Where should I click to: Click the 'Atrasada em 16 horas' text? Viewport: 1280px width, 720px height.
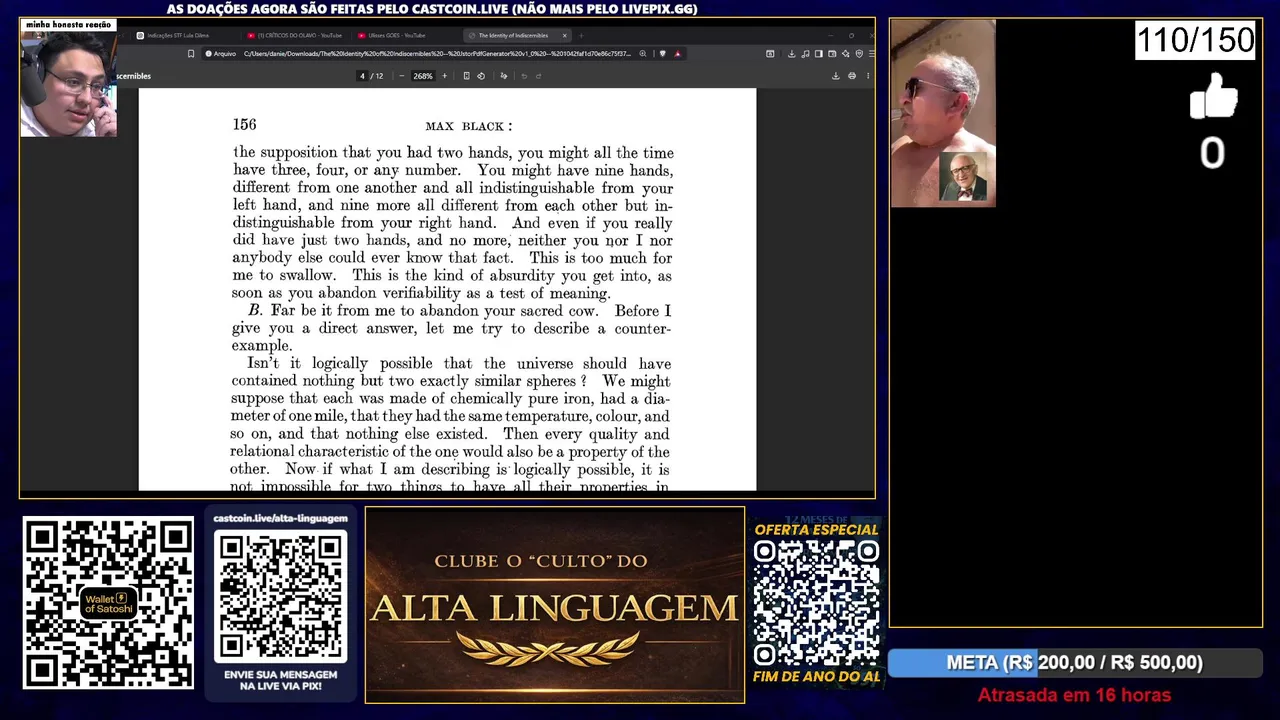(x=1074, y=695)
